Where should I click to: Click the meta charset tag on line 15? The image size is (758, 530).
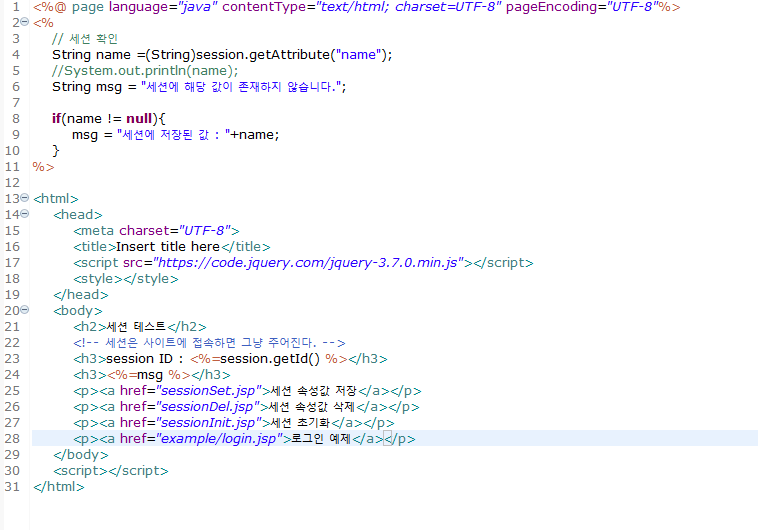156,231
